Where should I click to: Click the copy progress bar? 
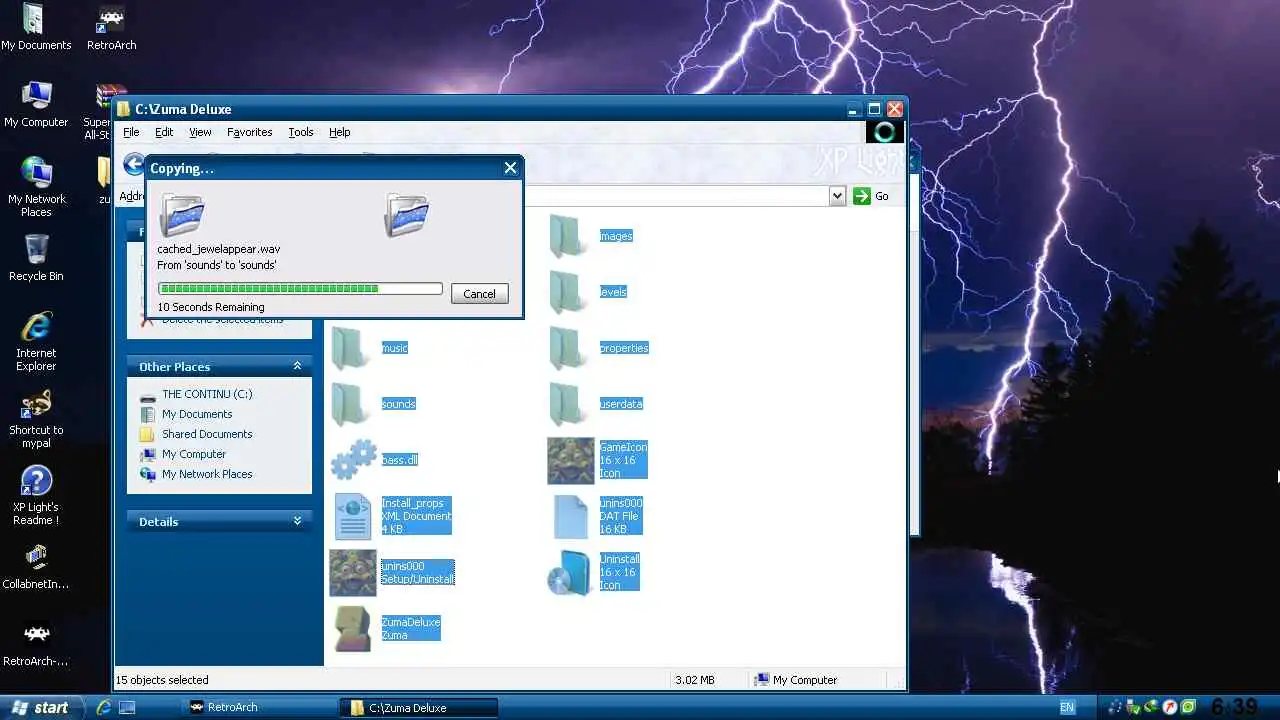point(300,289)
